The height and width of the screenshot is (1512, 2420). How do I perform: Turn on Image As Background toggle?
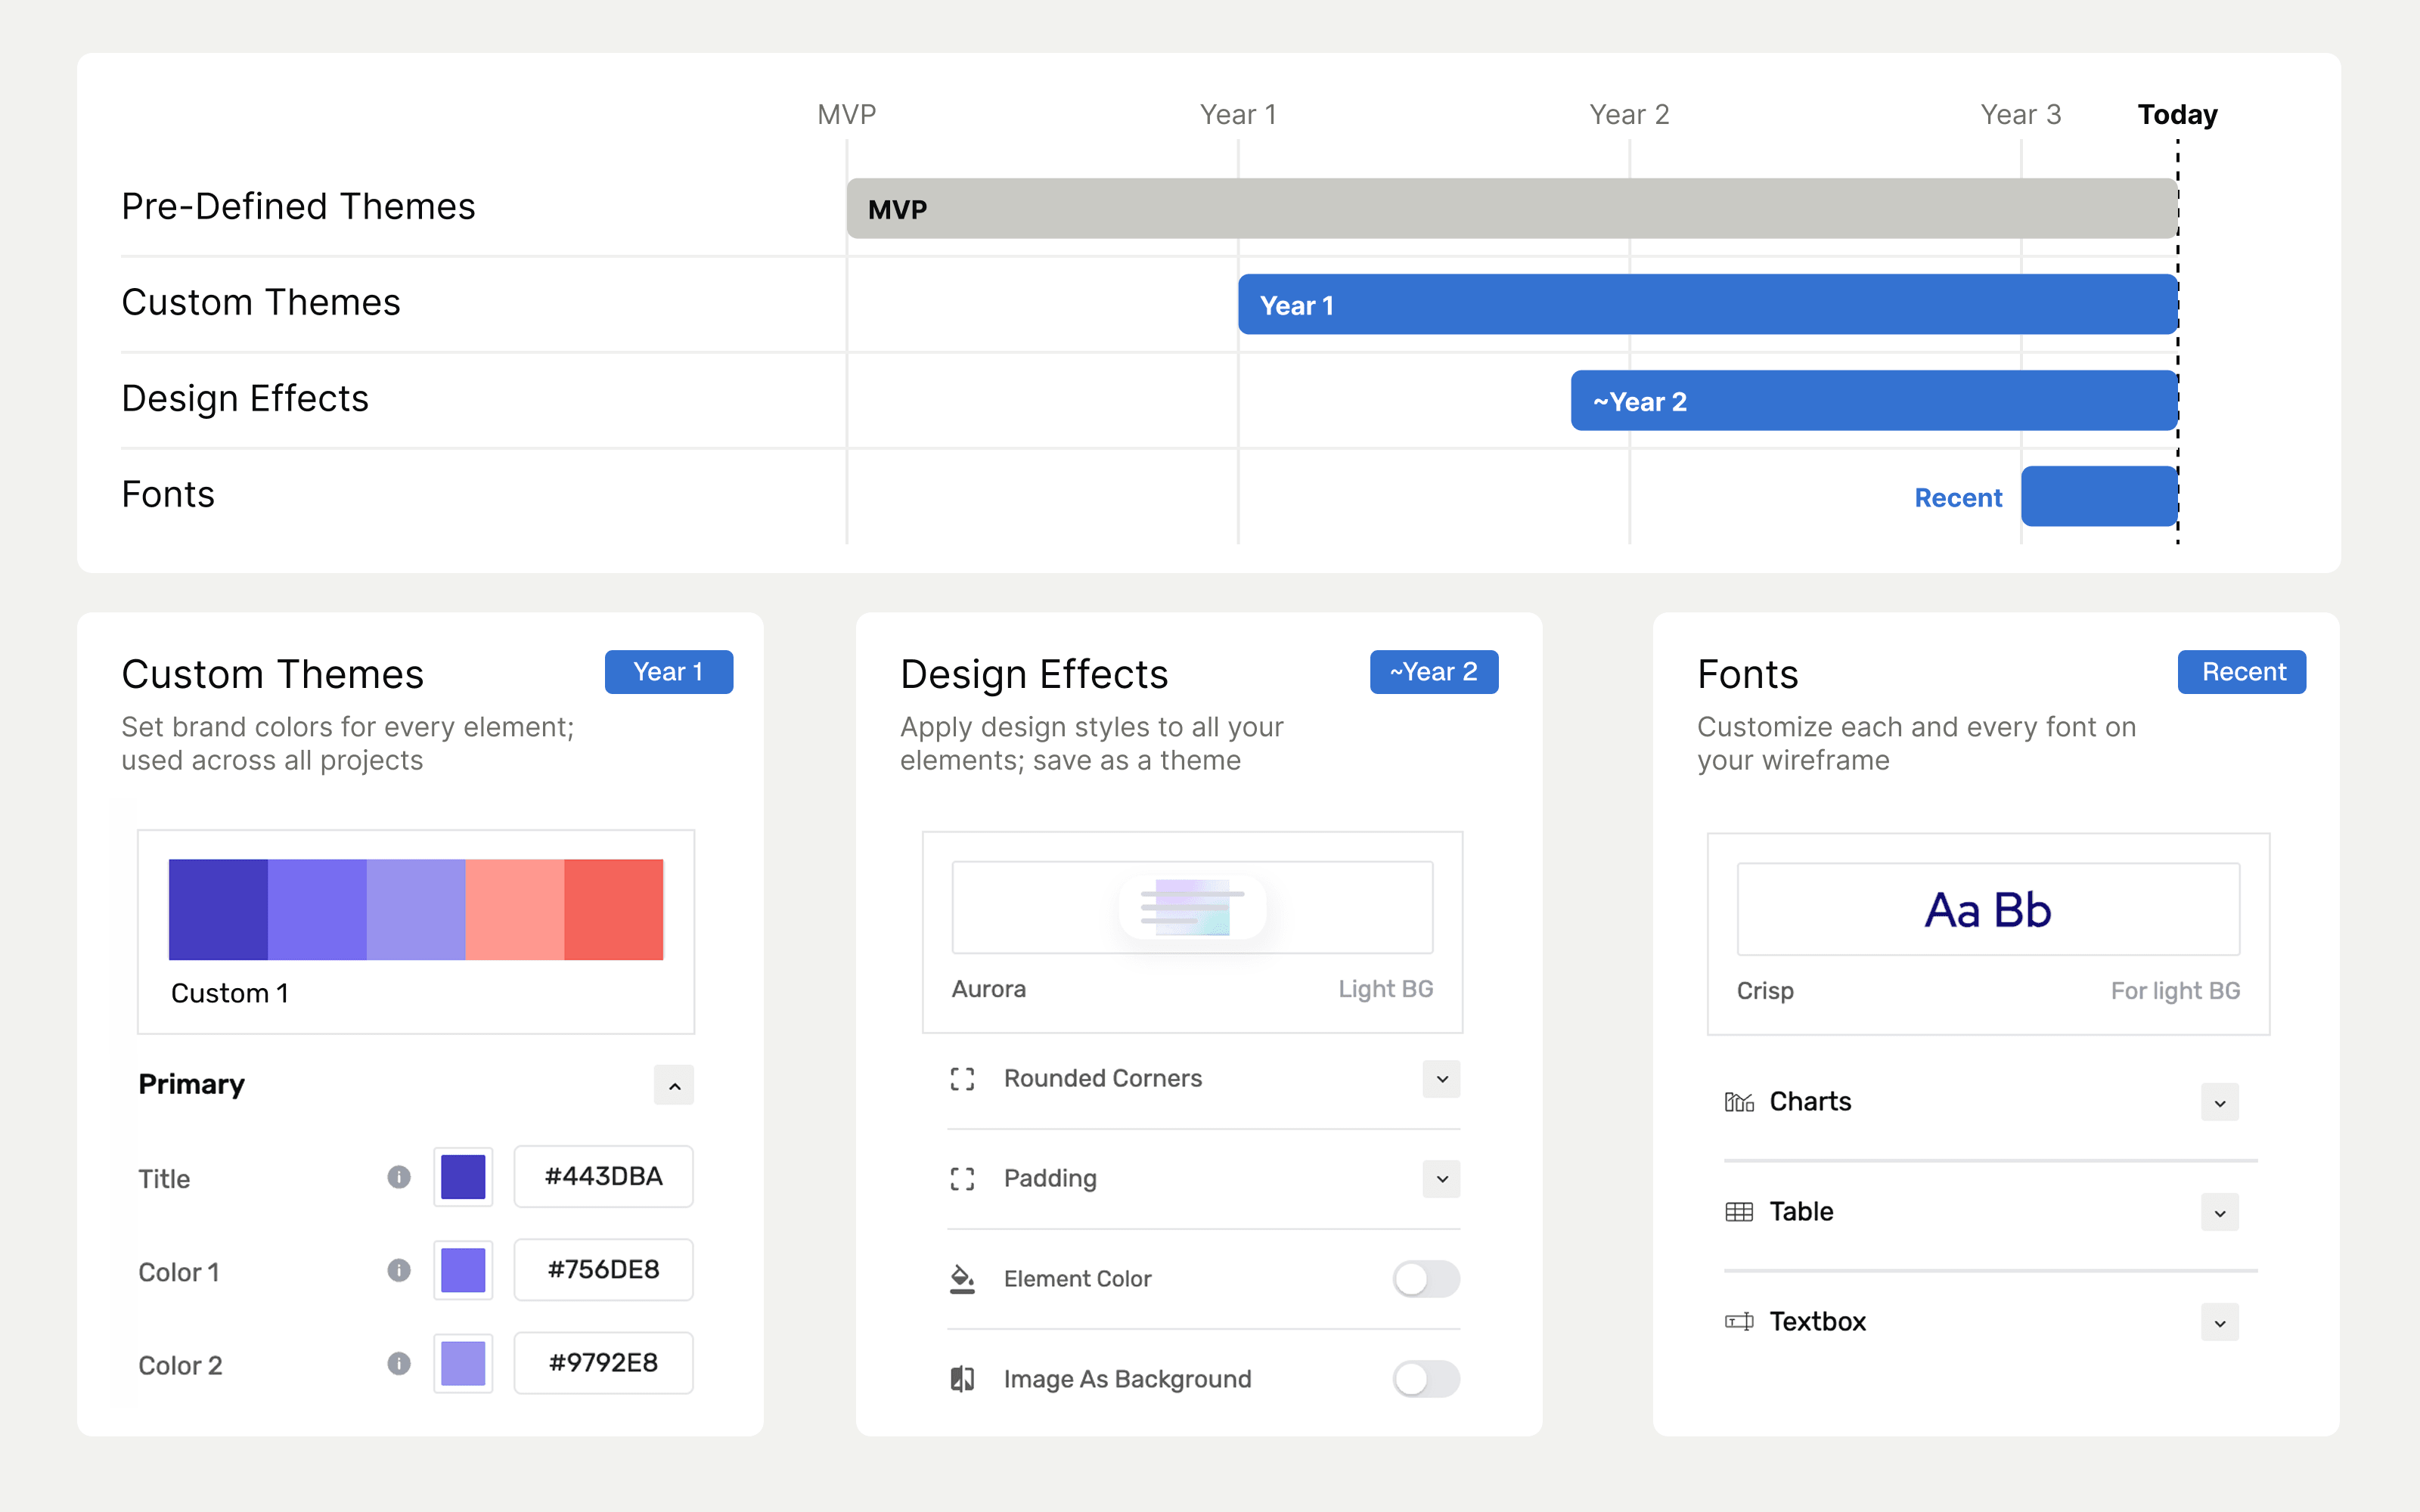point(1426,1379)
